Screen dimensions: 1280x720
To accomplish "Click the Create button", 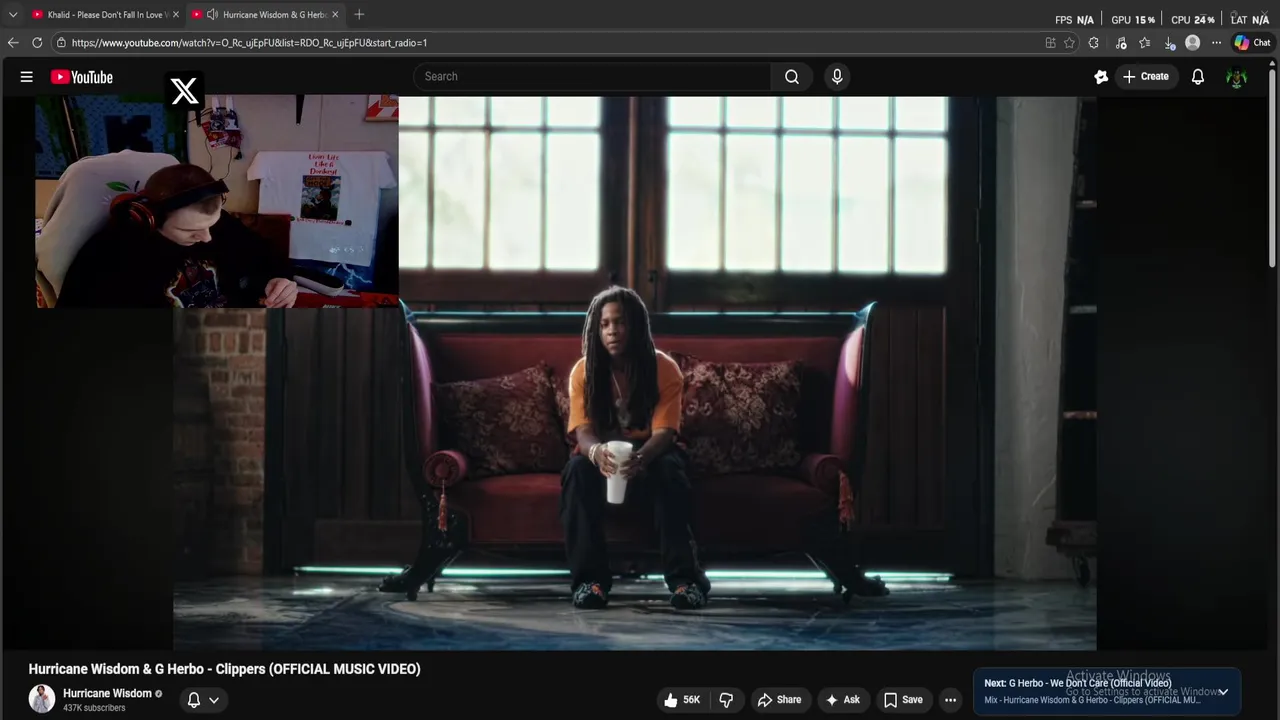I will (1146, 77).
